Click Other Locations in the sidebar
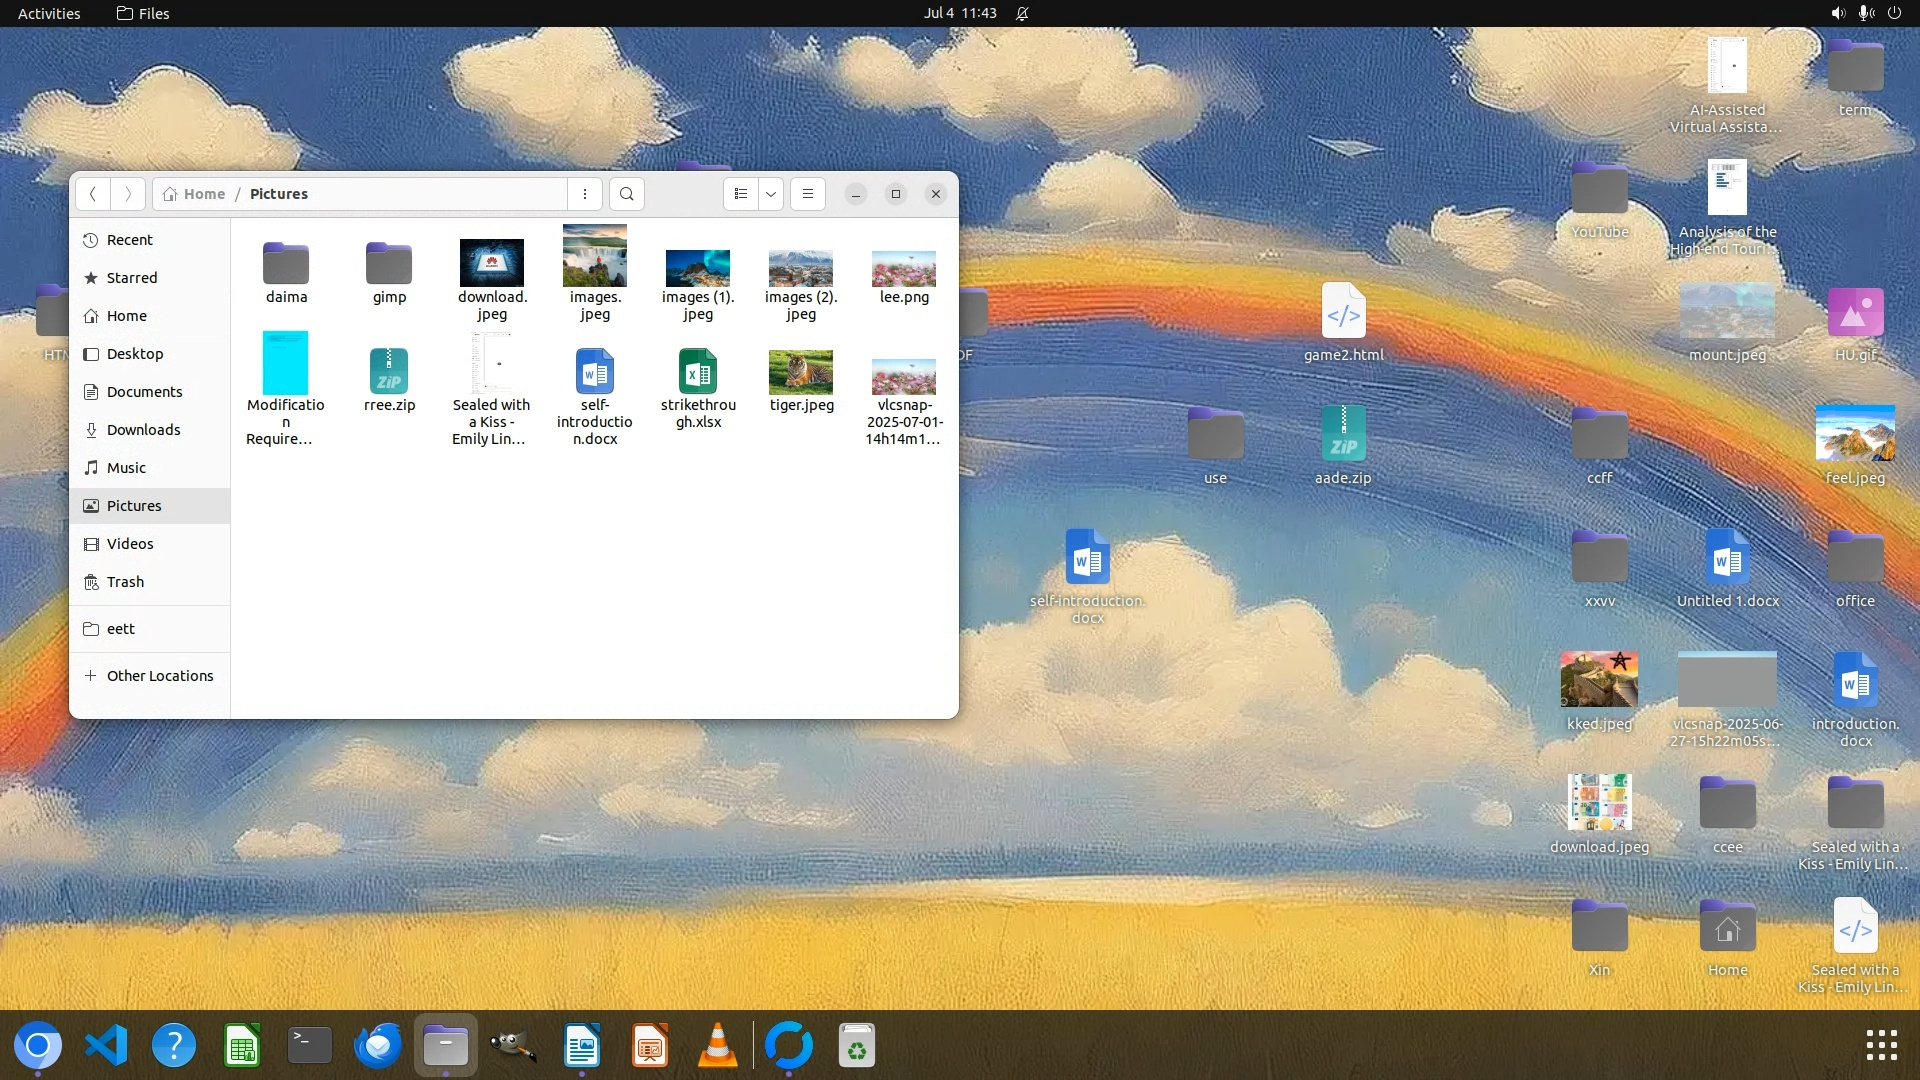1920x1080 pixels. coord(159,676)
